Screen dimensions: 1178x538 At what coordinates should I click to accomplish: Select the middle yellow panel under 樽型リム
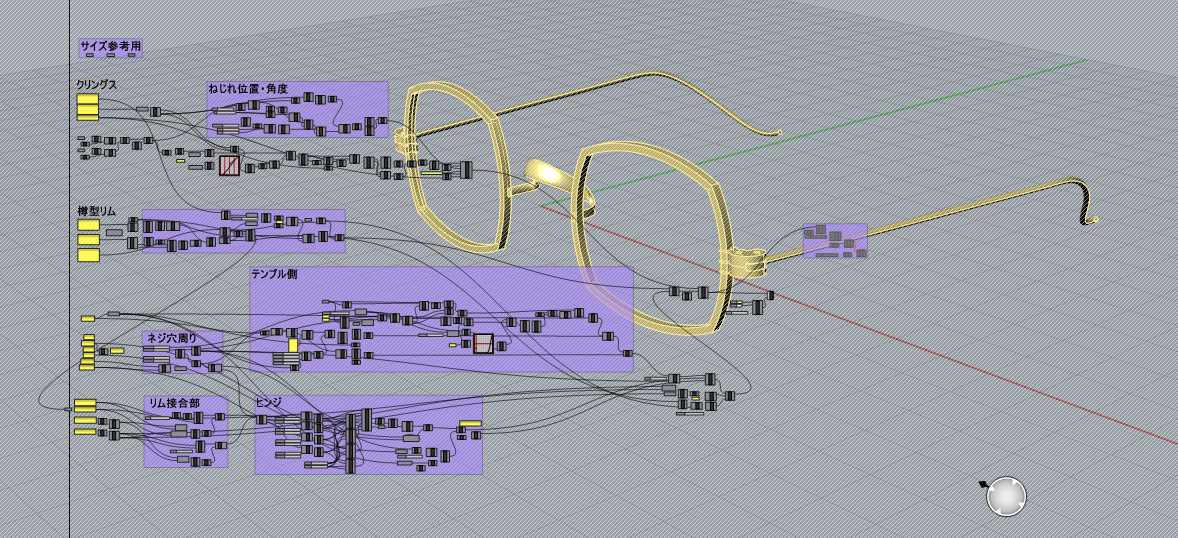pos(88,240)
